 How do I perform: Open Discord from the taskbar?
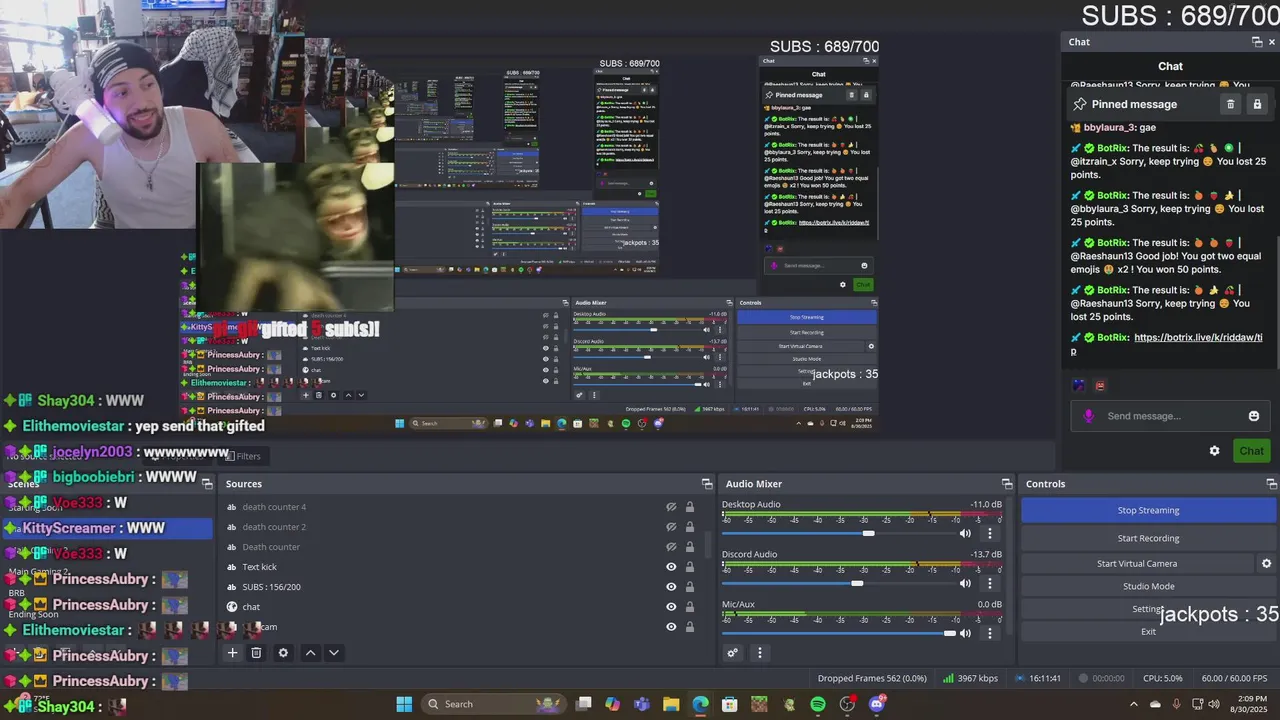pos(877,704)
